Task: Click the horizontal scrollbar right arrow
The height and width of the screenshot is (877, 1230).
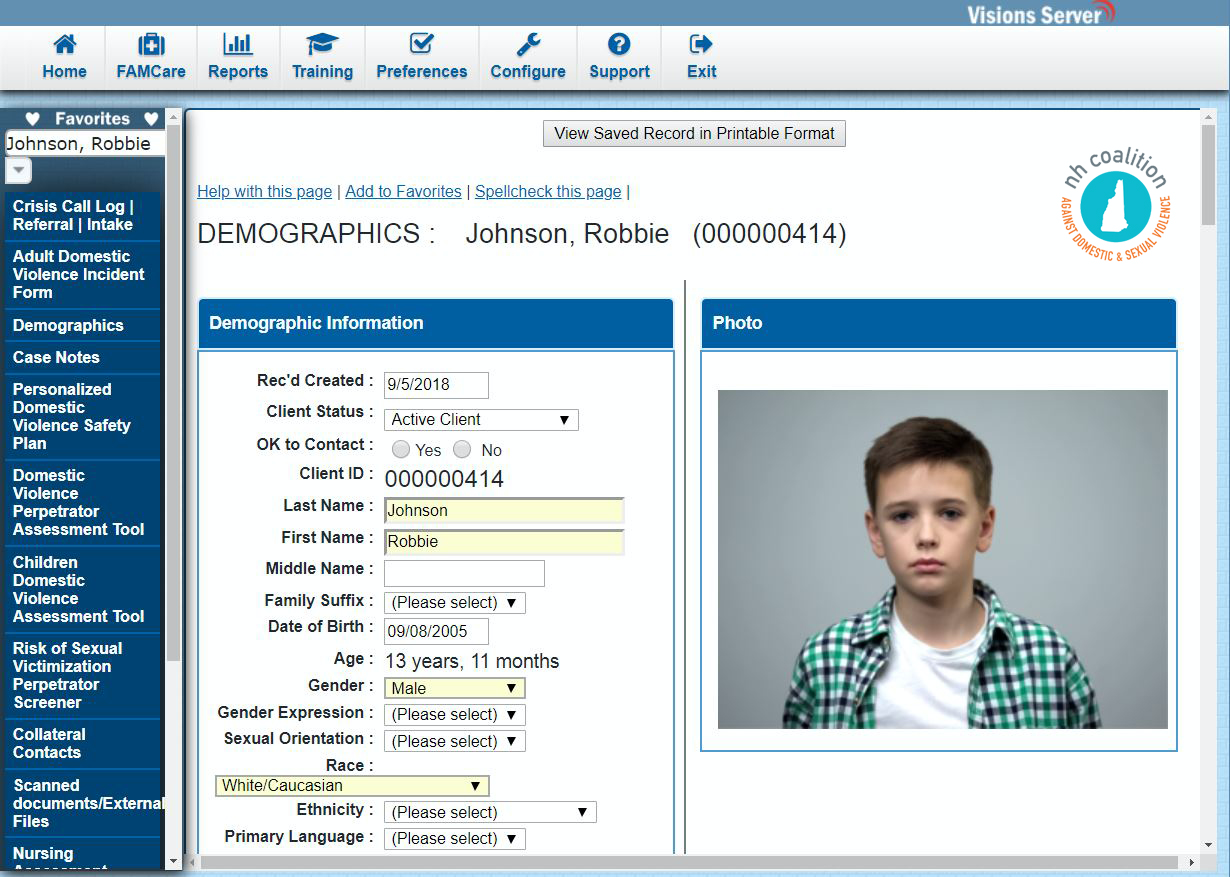Action: (x=1191, y=862)
